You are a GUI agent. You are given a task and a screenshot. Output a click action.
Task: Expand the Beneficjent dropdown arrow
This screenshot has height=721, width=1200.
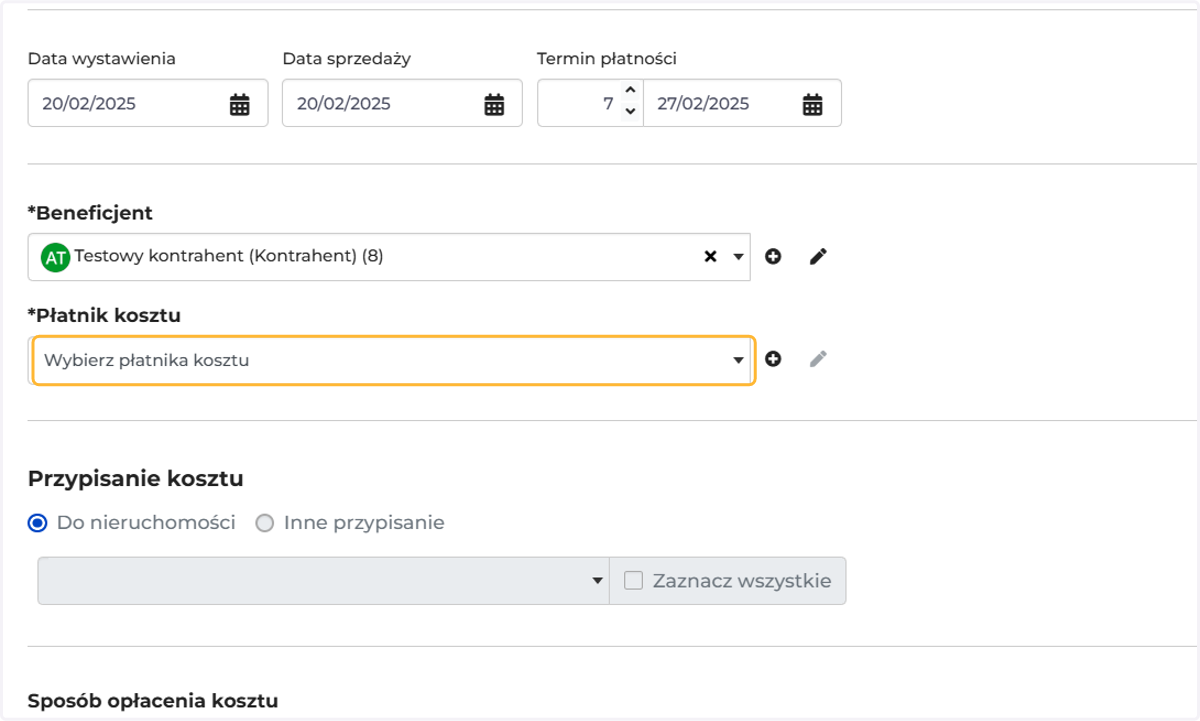click(x=738, y=257)
